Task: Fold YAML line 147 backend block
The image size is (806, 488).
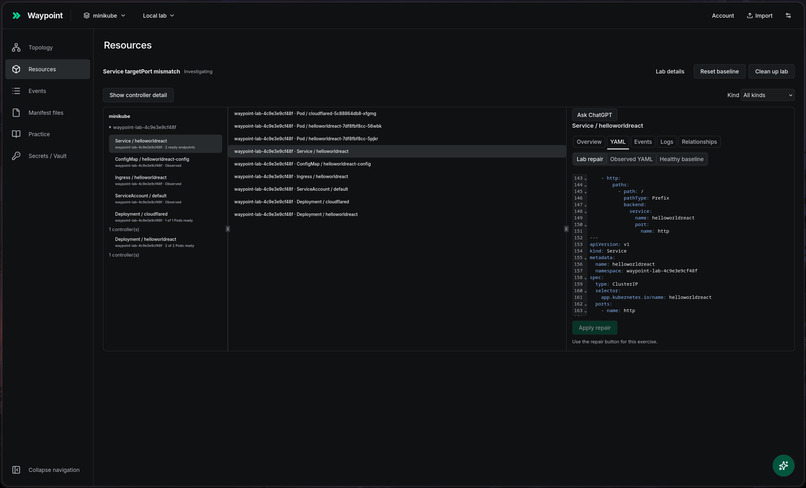Action: click(x=585, y=205)
